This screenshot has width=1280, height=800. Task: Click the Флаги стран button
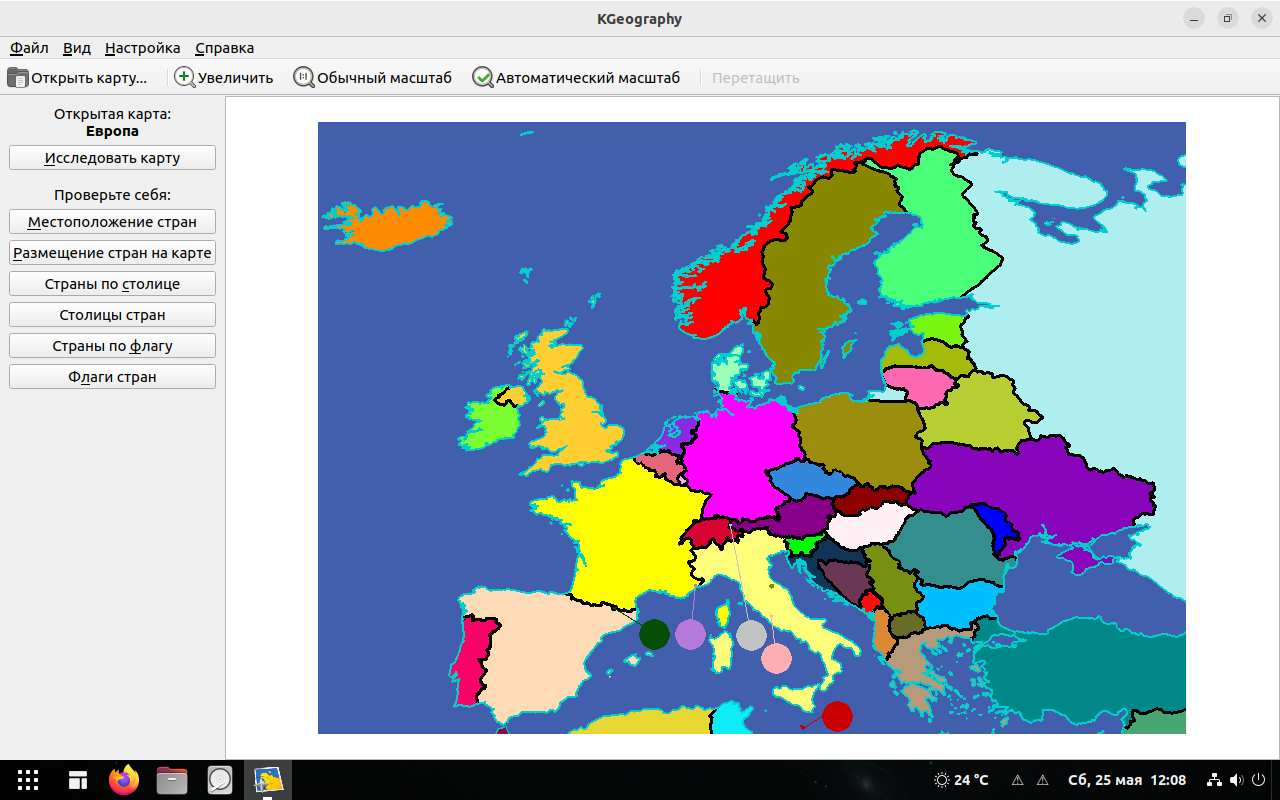112,377
